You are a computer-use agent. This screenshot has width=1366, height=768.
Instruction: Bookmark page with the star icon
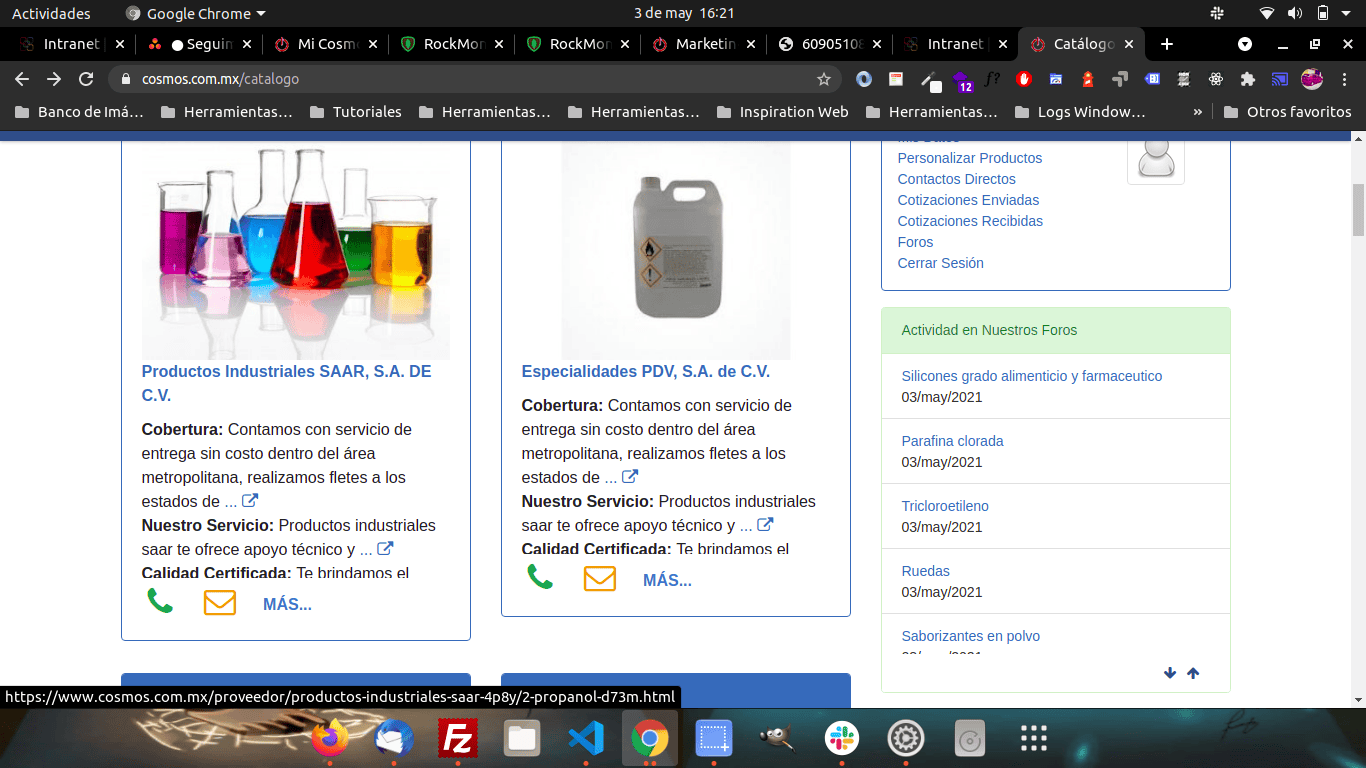[824, 79]
